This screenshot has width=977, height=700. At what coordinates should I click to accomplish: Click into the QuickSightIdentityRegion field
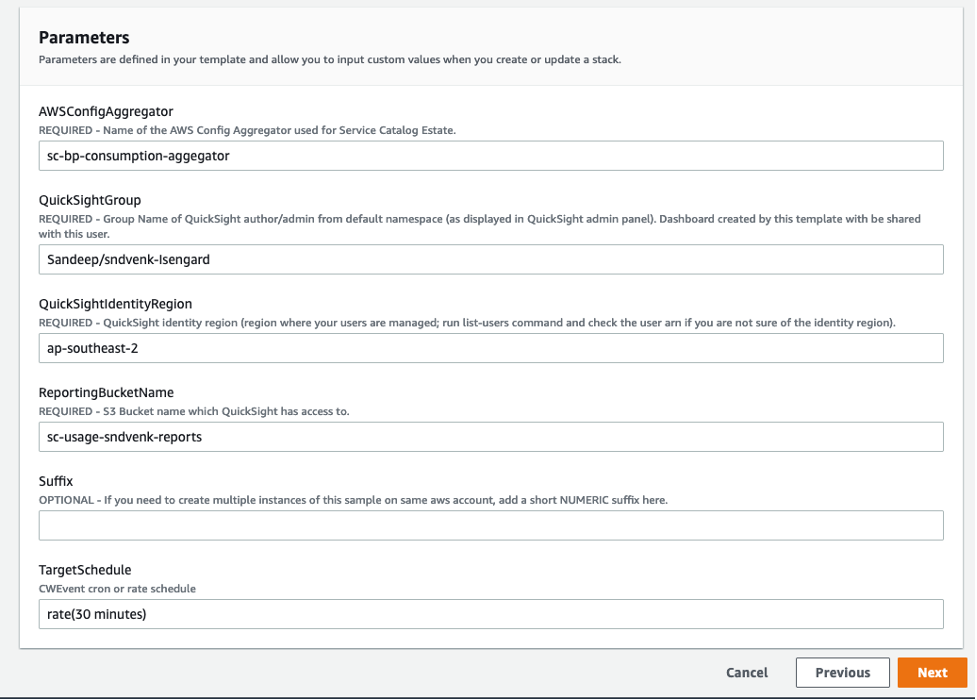490,348
